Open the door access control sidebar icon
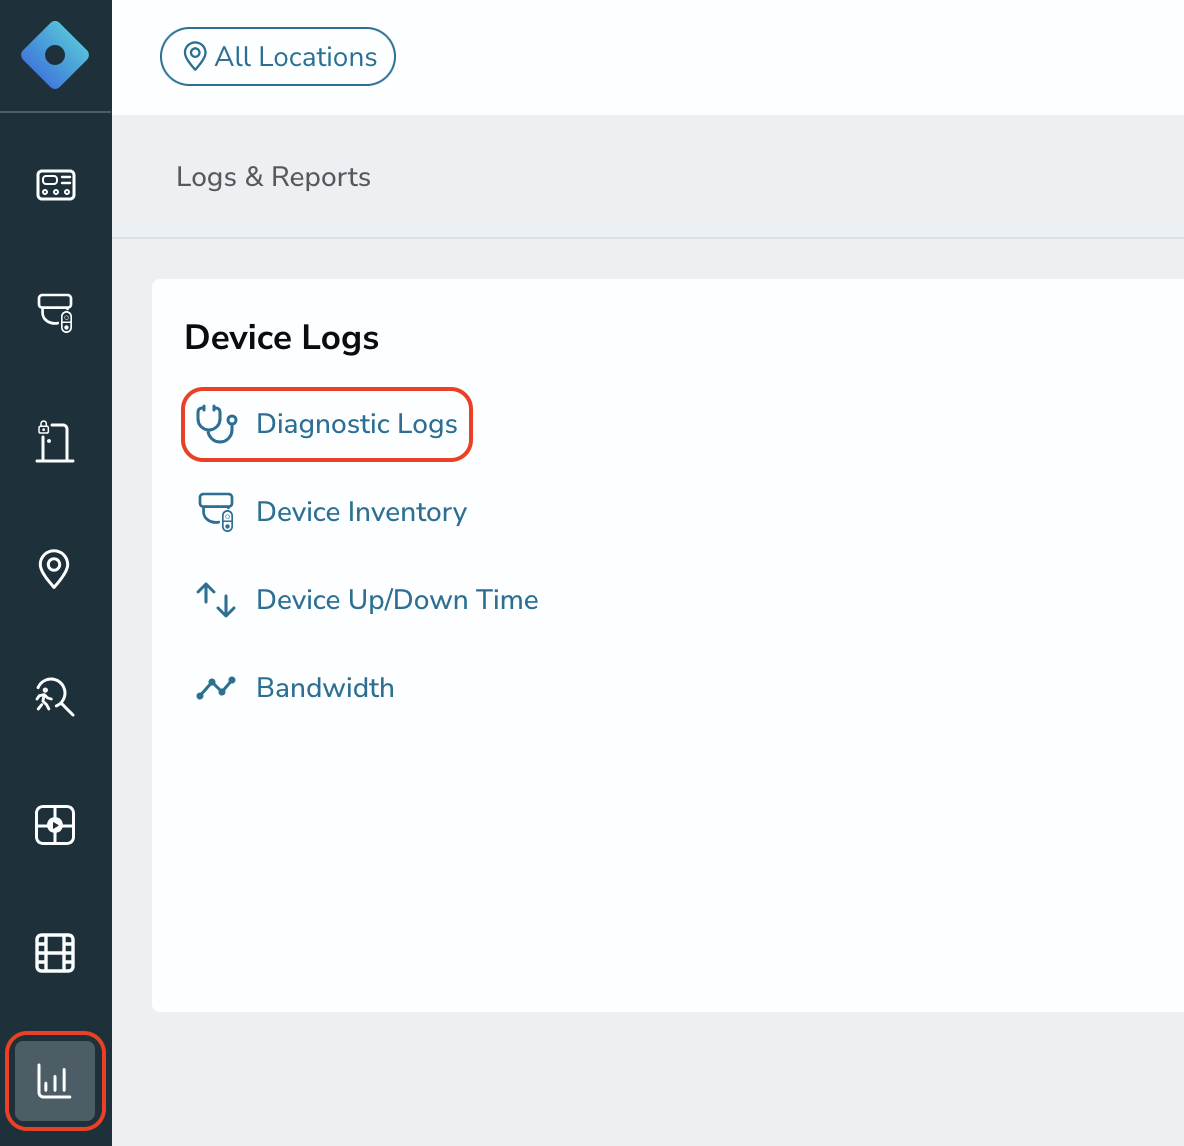 point(55,442)
